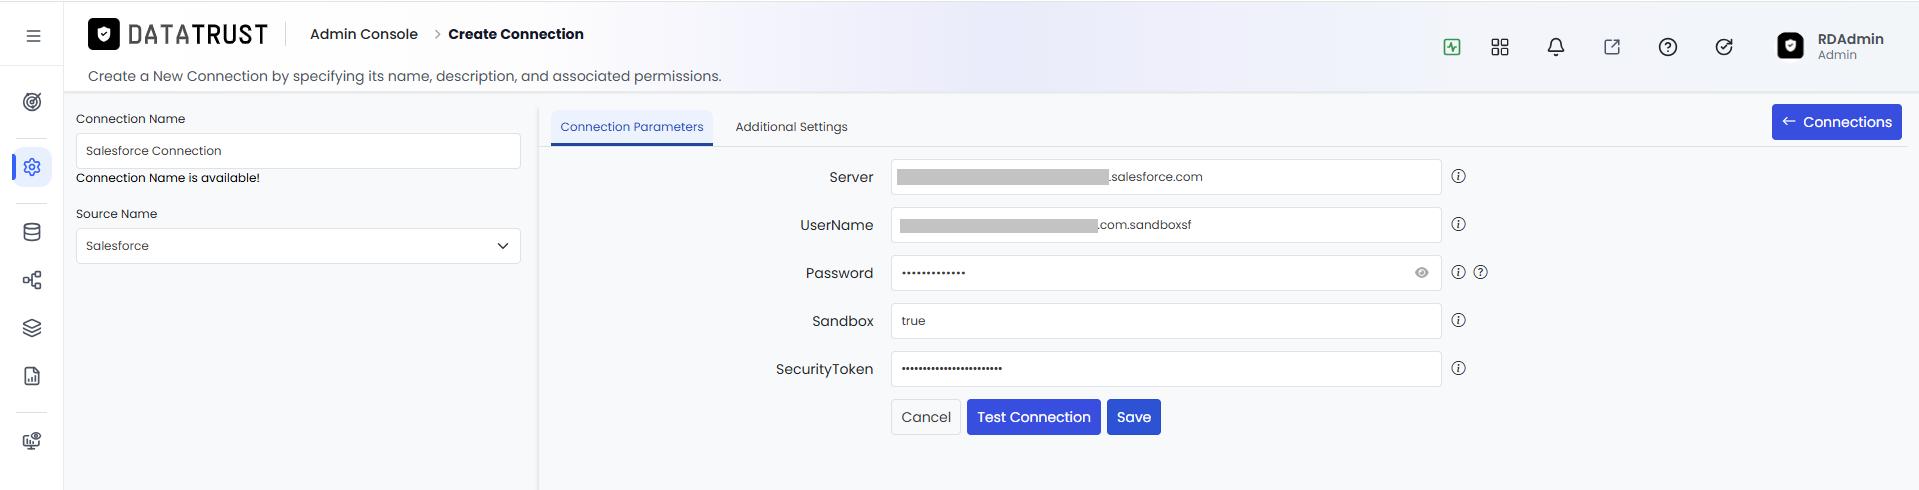The image size is (1919, 490).
Task: Click the open-in-new-window icon
Action: [x=1612, y=47]
